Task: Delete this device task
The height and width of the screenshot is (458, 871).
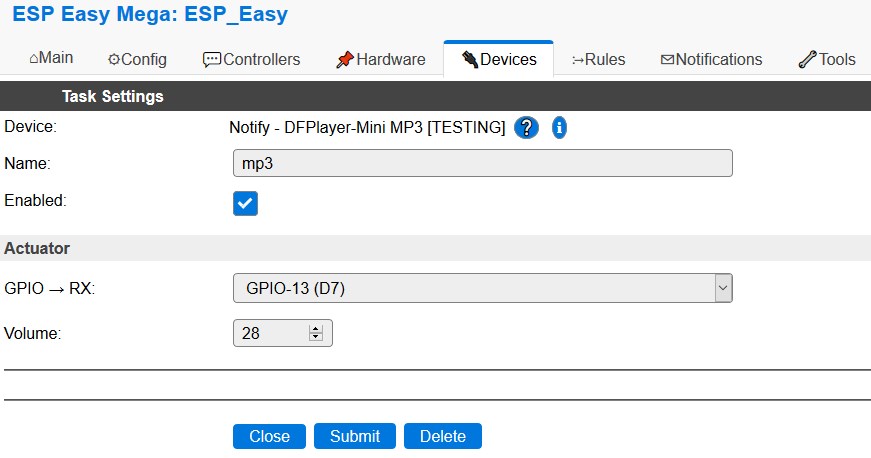Action: (442, 436)
